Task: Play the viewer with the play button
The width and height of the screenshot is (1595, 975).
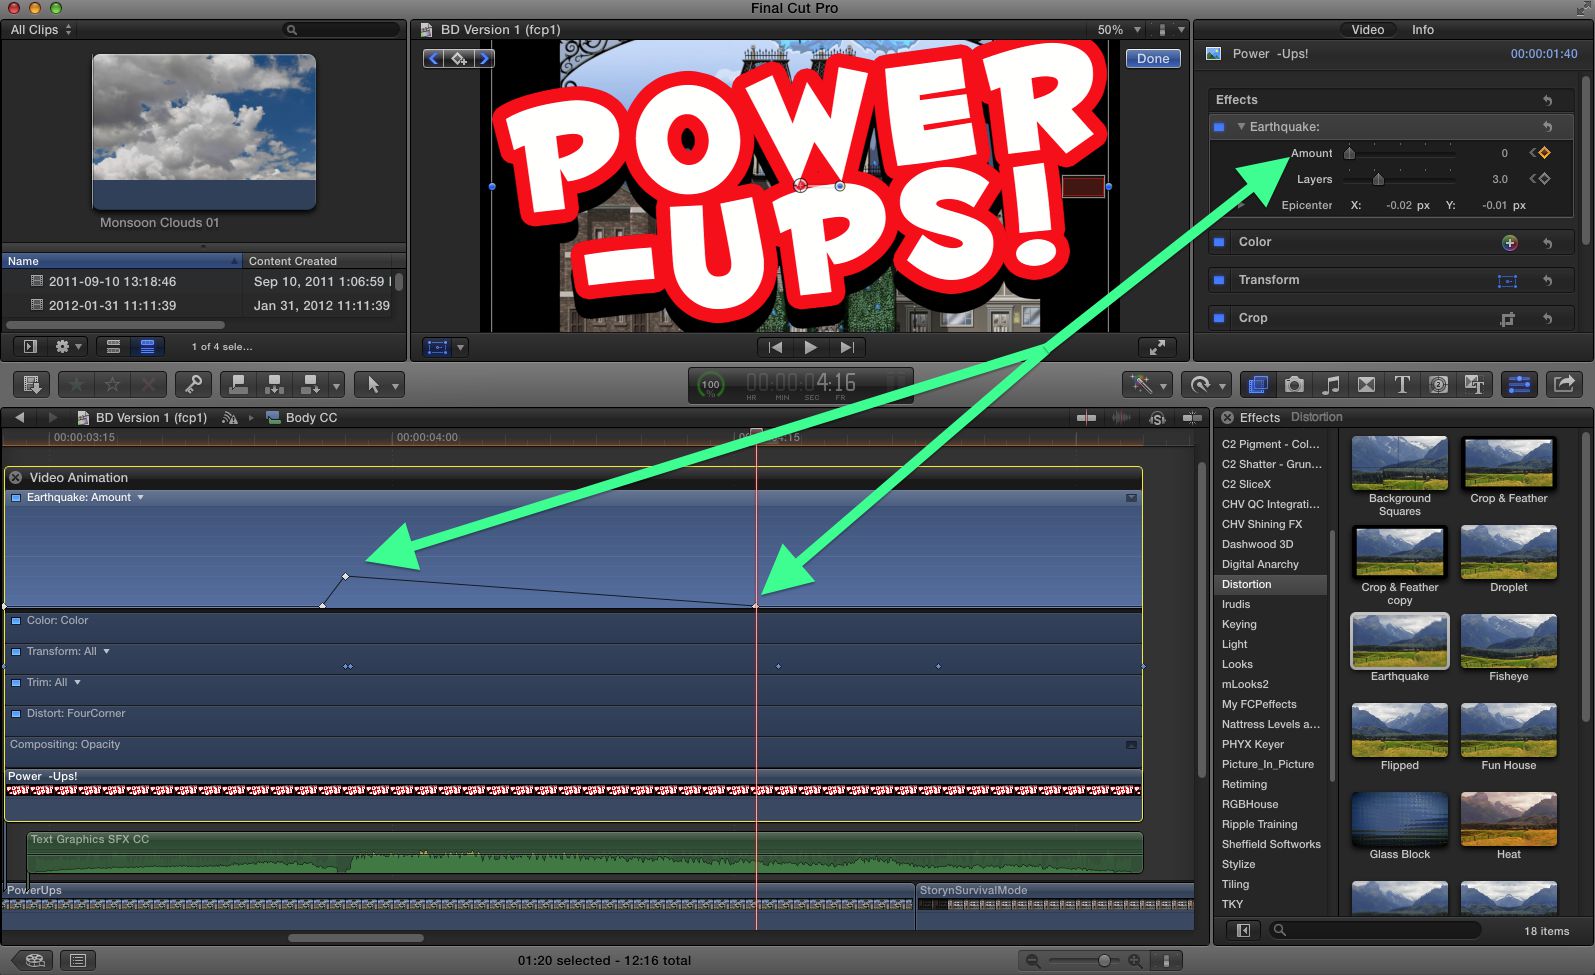Action: pyautogui.click(x=811, y=347)
